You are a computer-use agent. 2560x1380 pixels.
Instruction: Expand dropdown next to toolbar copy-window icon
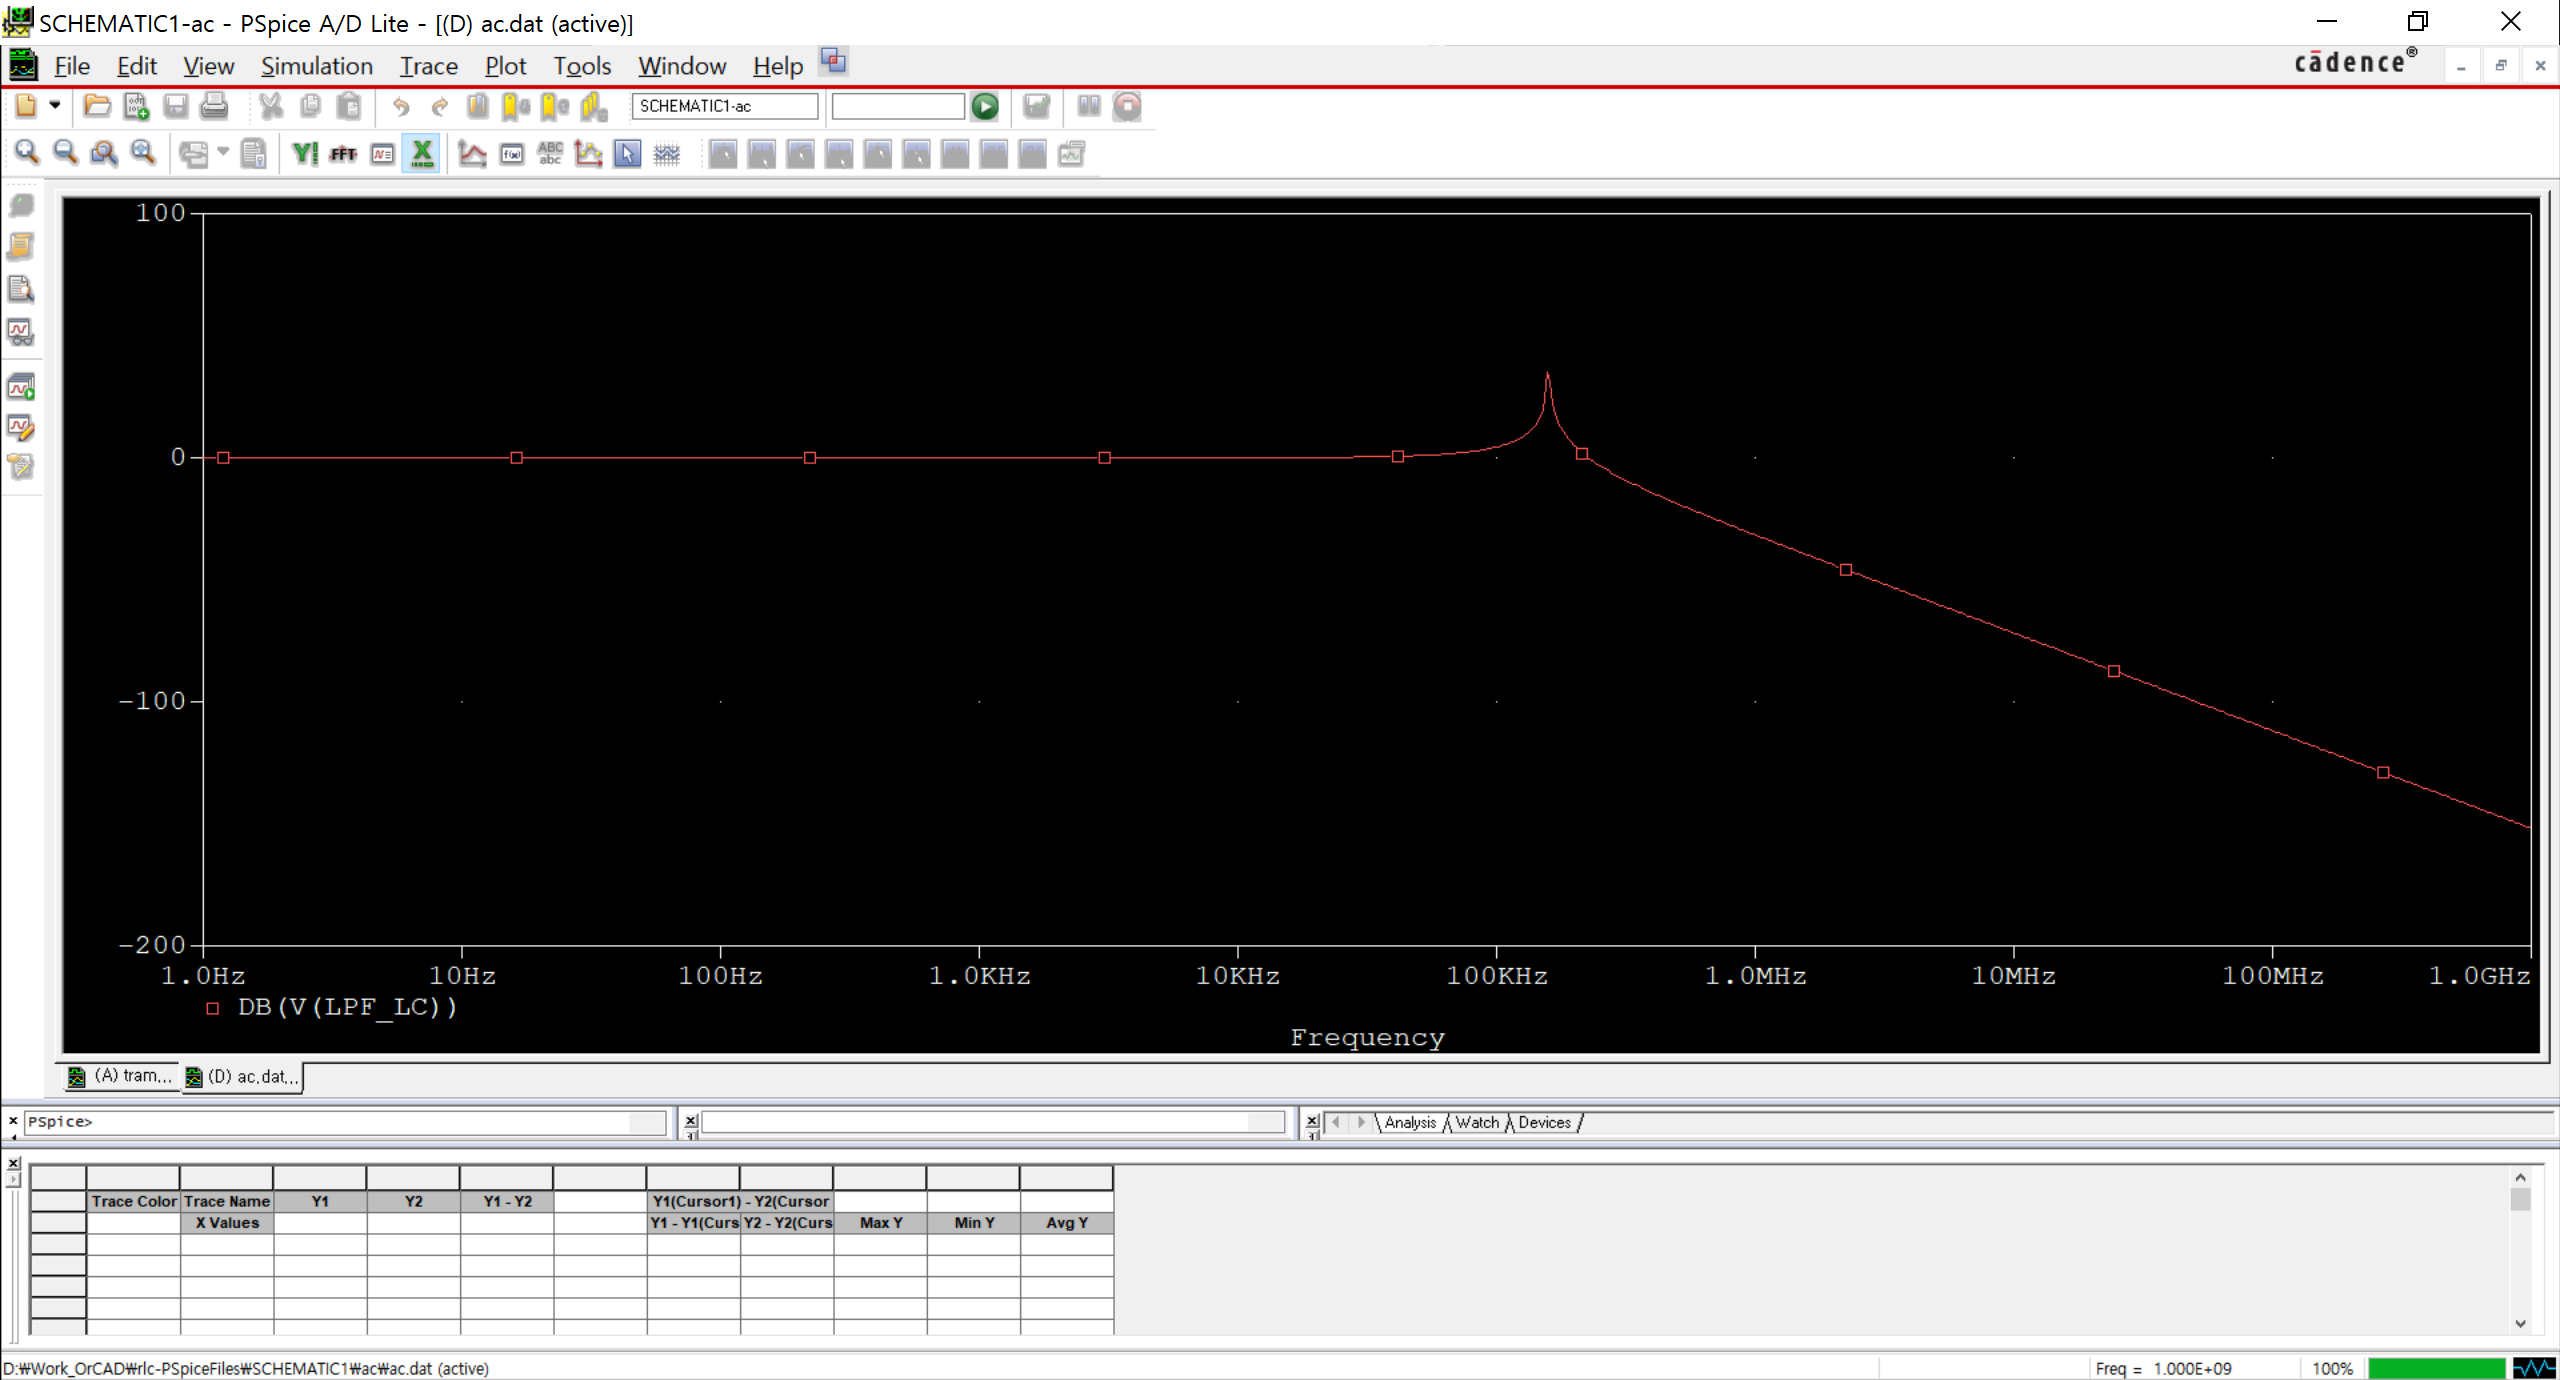tap(223, 153)
